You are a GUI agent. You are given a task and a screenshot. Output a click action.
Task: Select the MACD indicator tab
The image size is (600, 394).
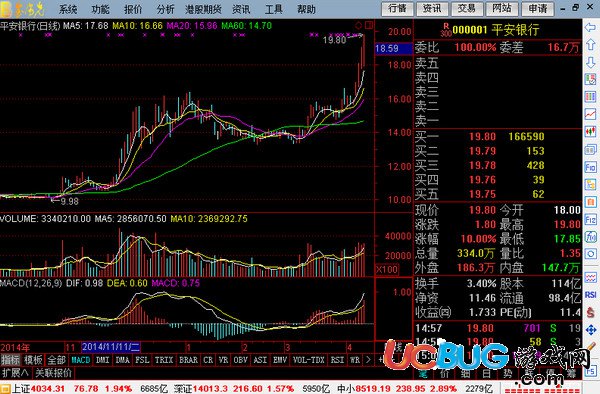coord(81,360)
